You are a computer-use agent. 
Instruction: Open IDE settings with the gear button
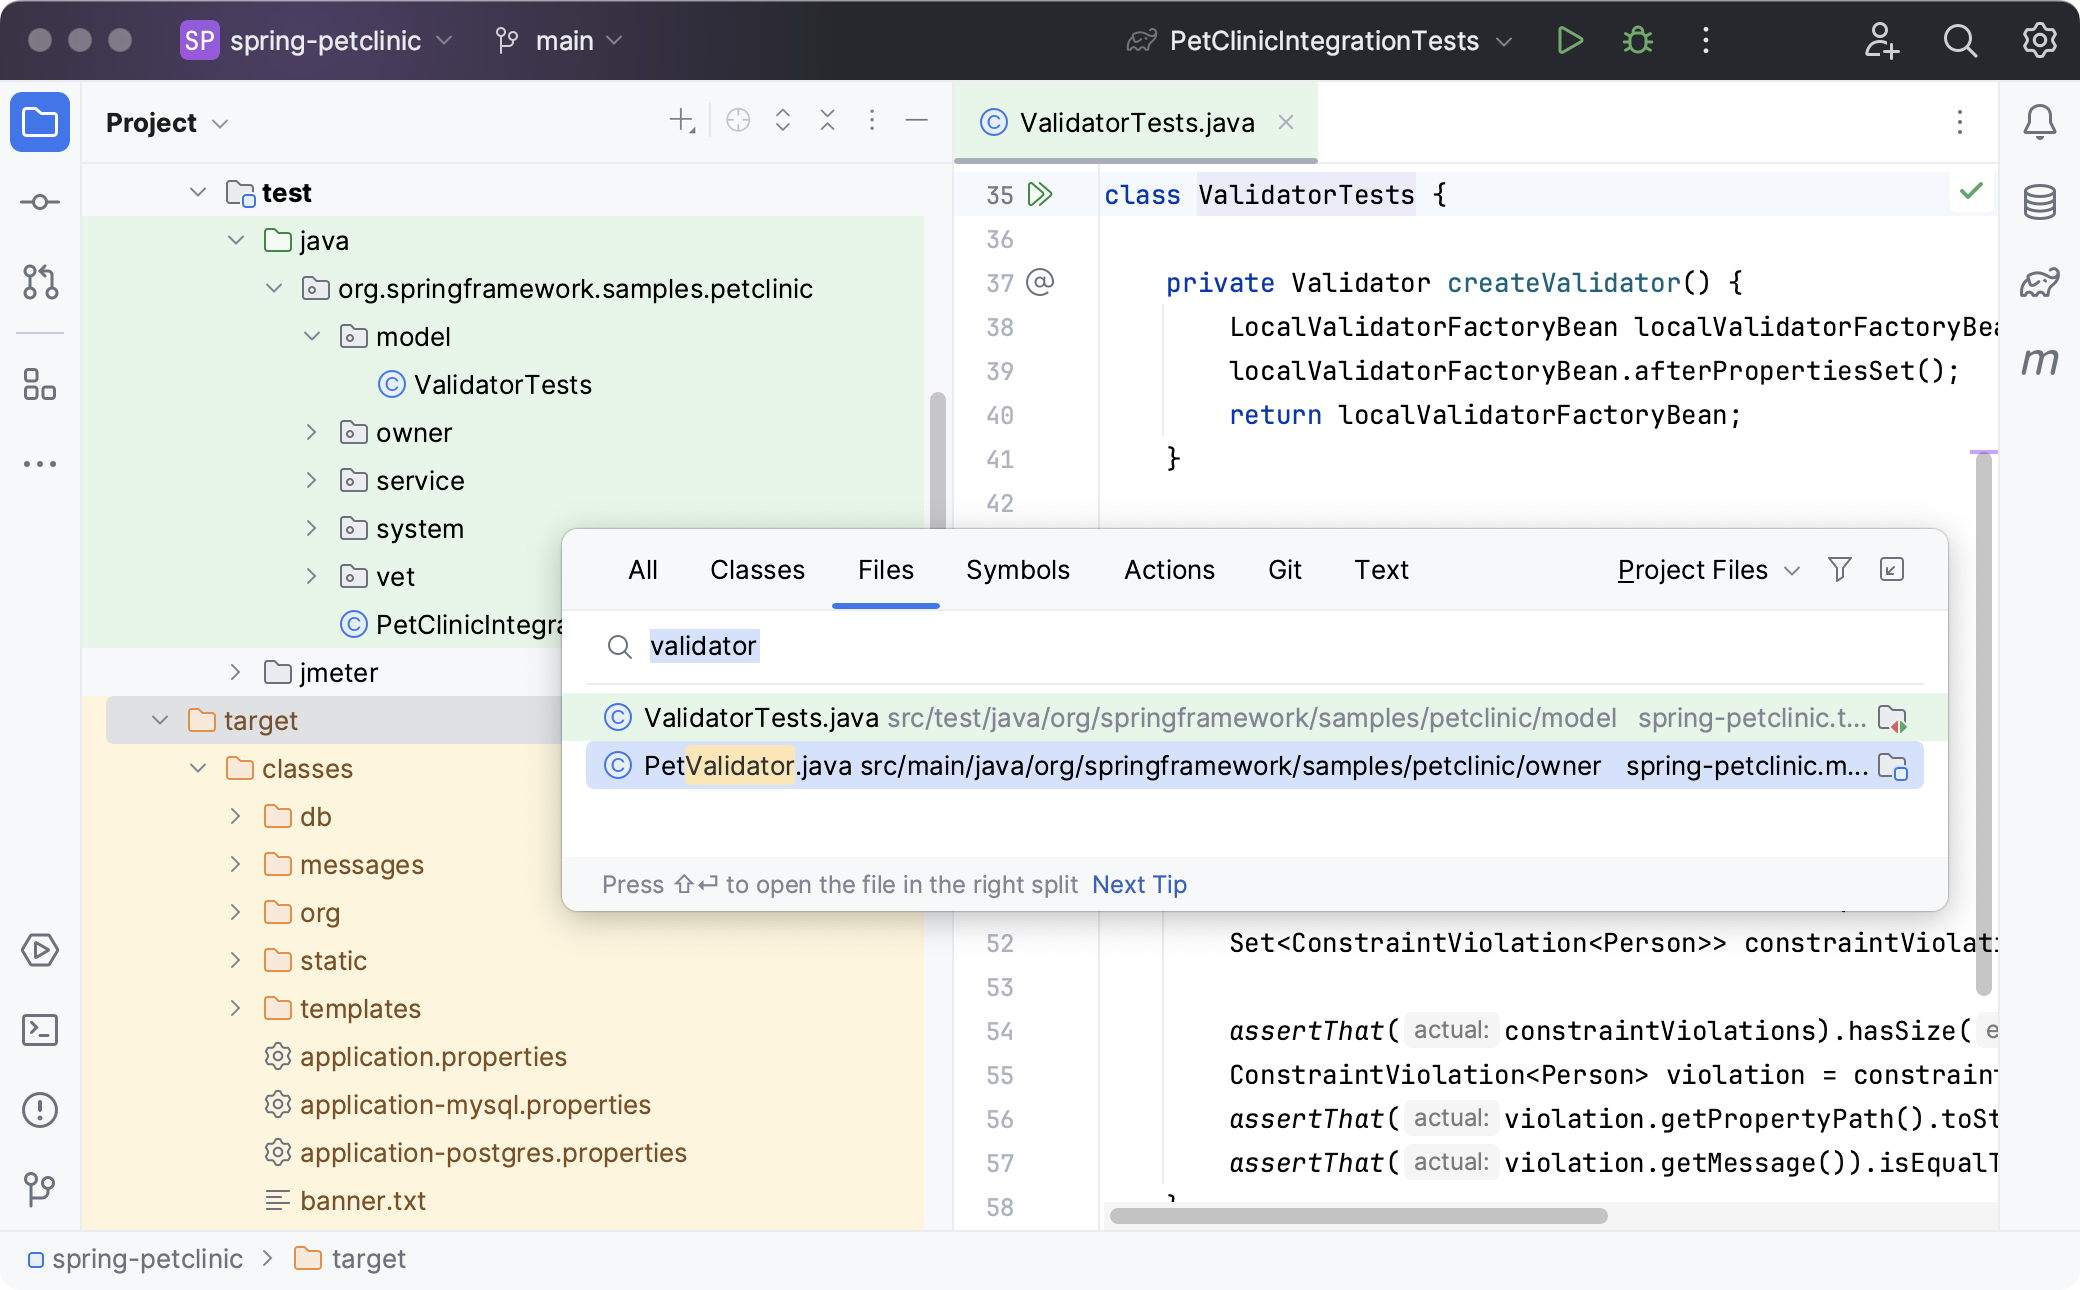pyautogui.click(x=2039, y=41)
